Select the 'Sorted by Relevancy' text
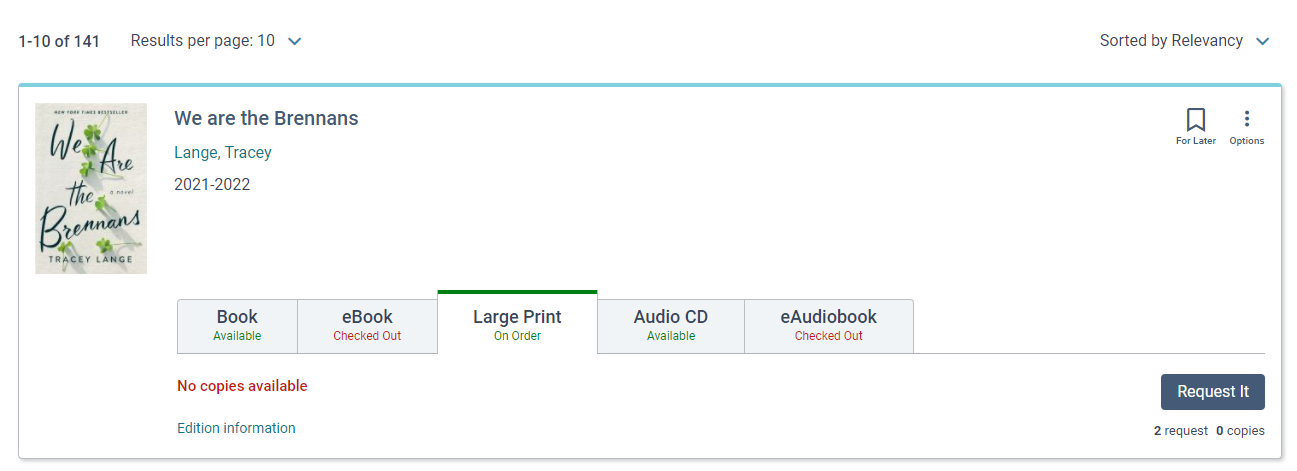1297x471 pixels. 1171,41
